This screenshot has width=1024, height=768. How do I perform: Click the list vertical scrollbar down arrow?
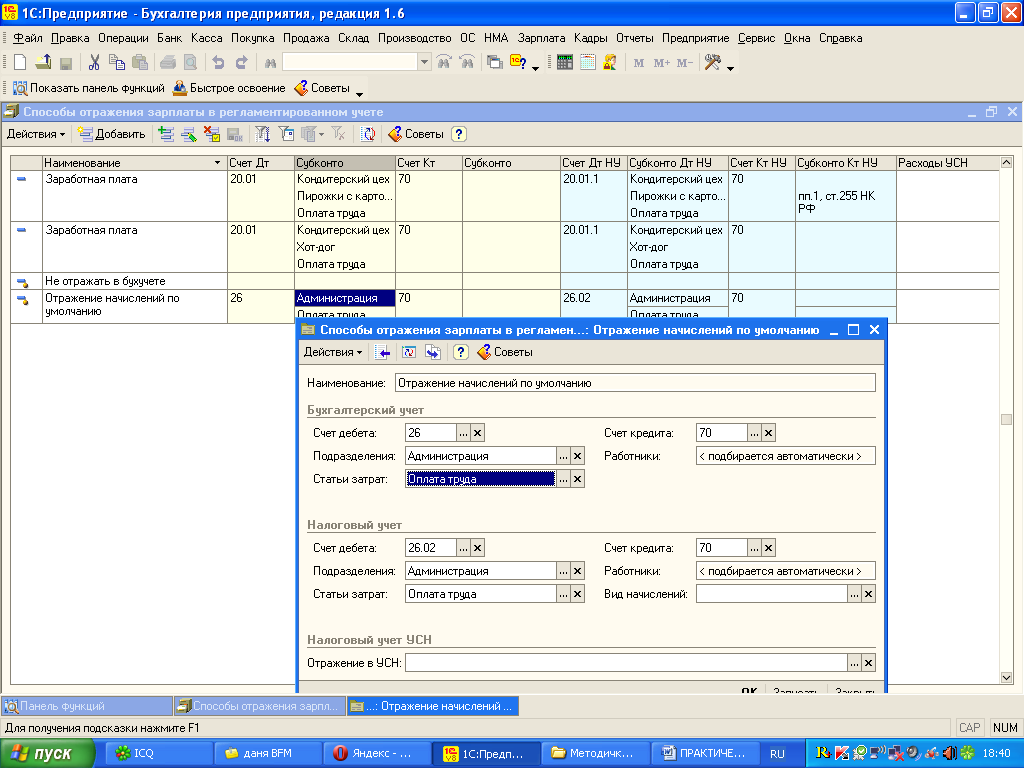[1006, 678]
